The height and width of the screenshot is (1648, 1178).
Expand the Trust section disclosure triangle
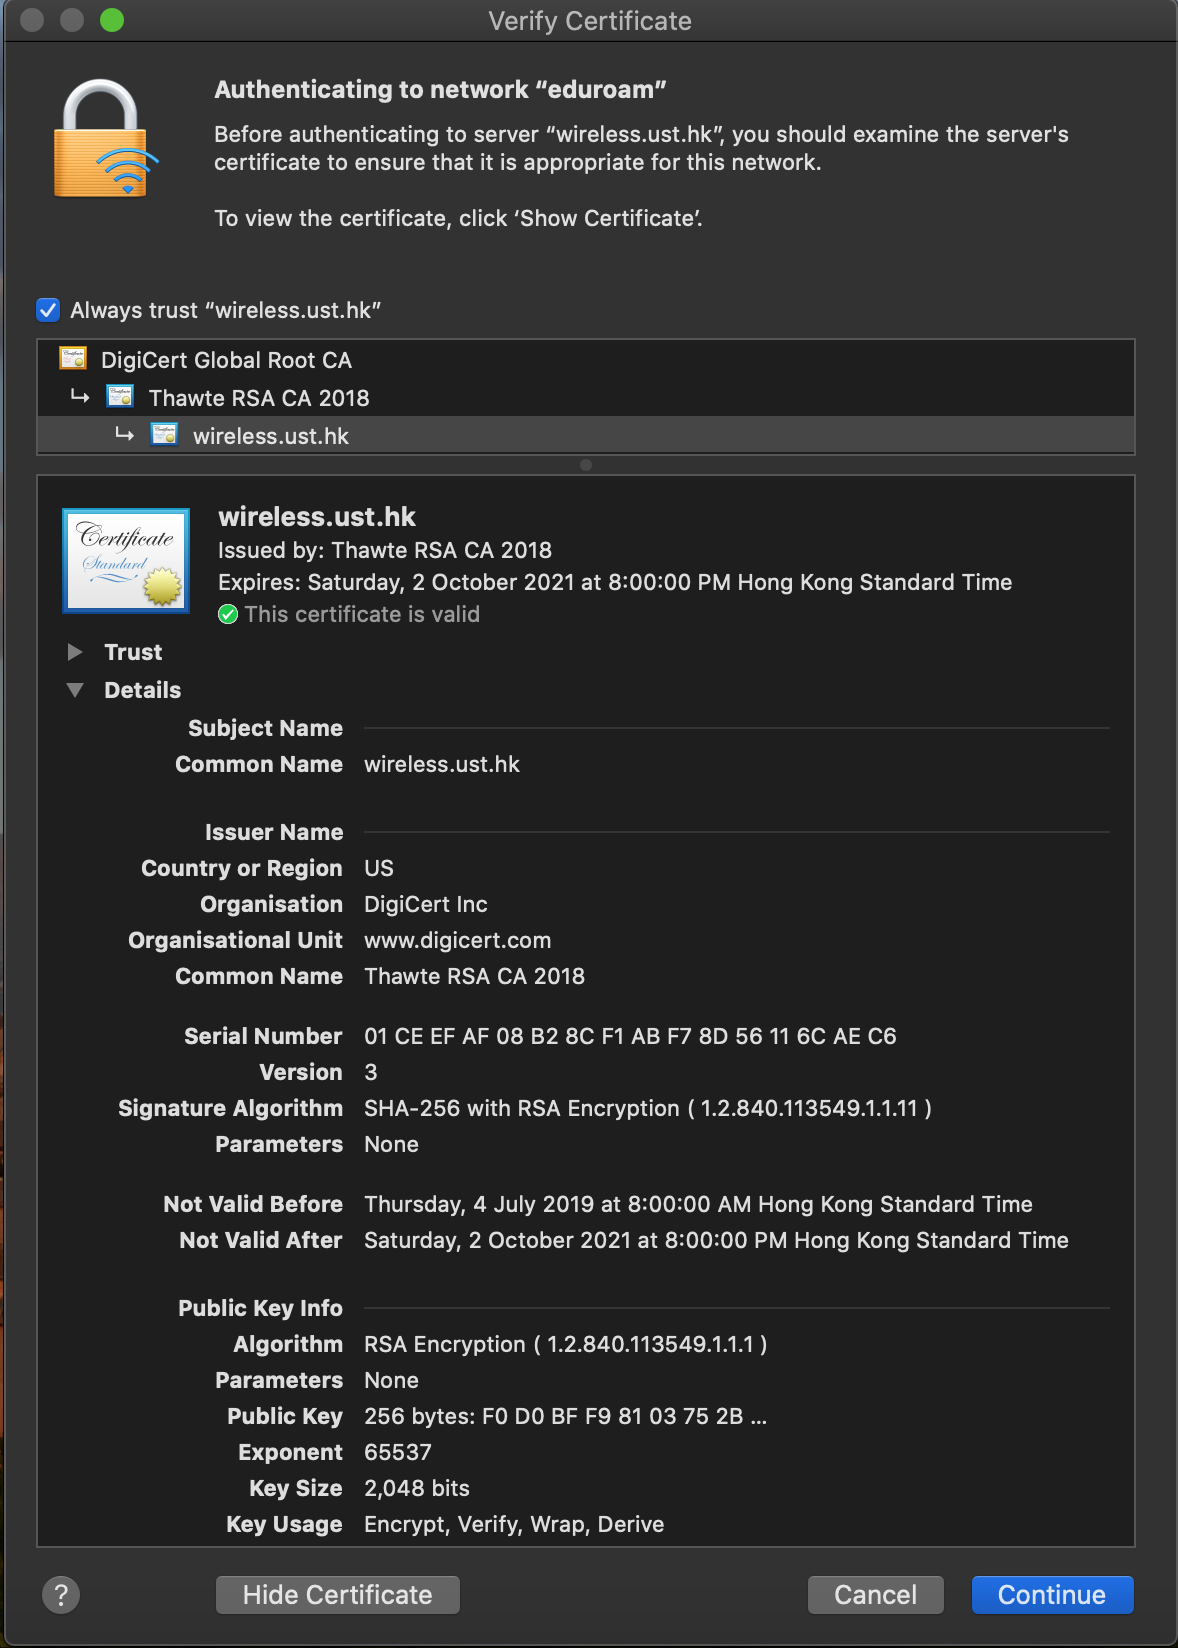click(x=75, y=652)
